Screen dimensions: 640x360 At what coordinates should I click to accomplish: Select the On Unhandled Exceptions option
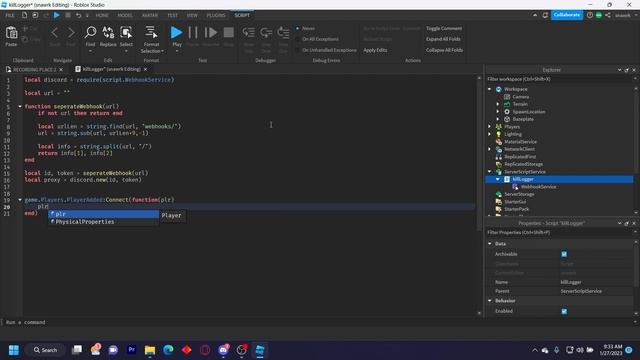pos(298,50)
